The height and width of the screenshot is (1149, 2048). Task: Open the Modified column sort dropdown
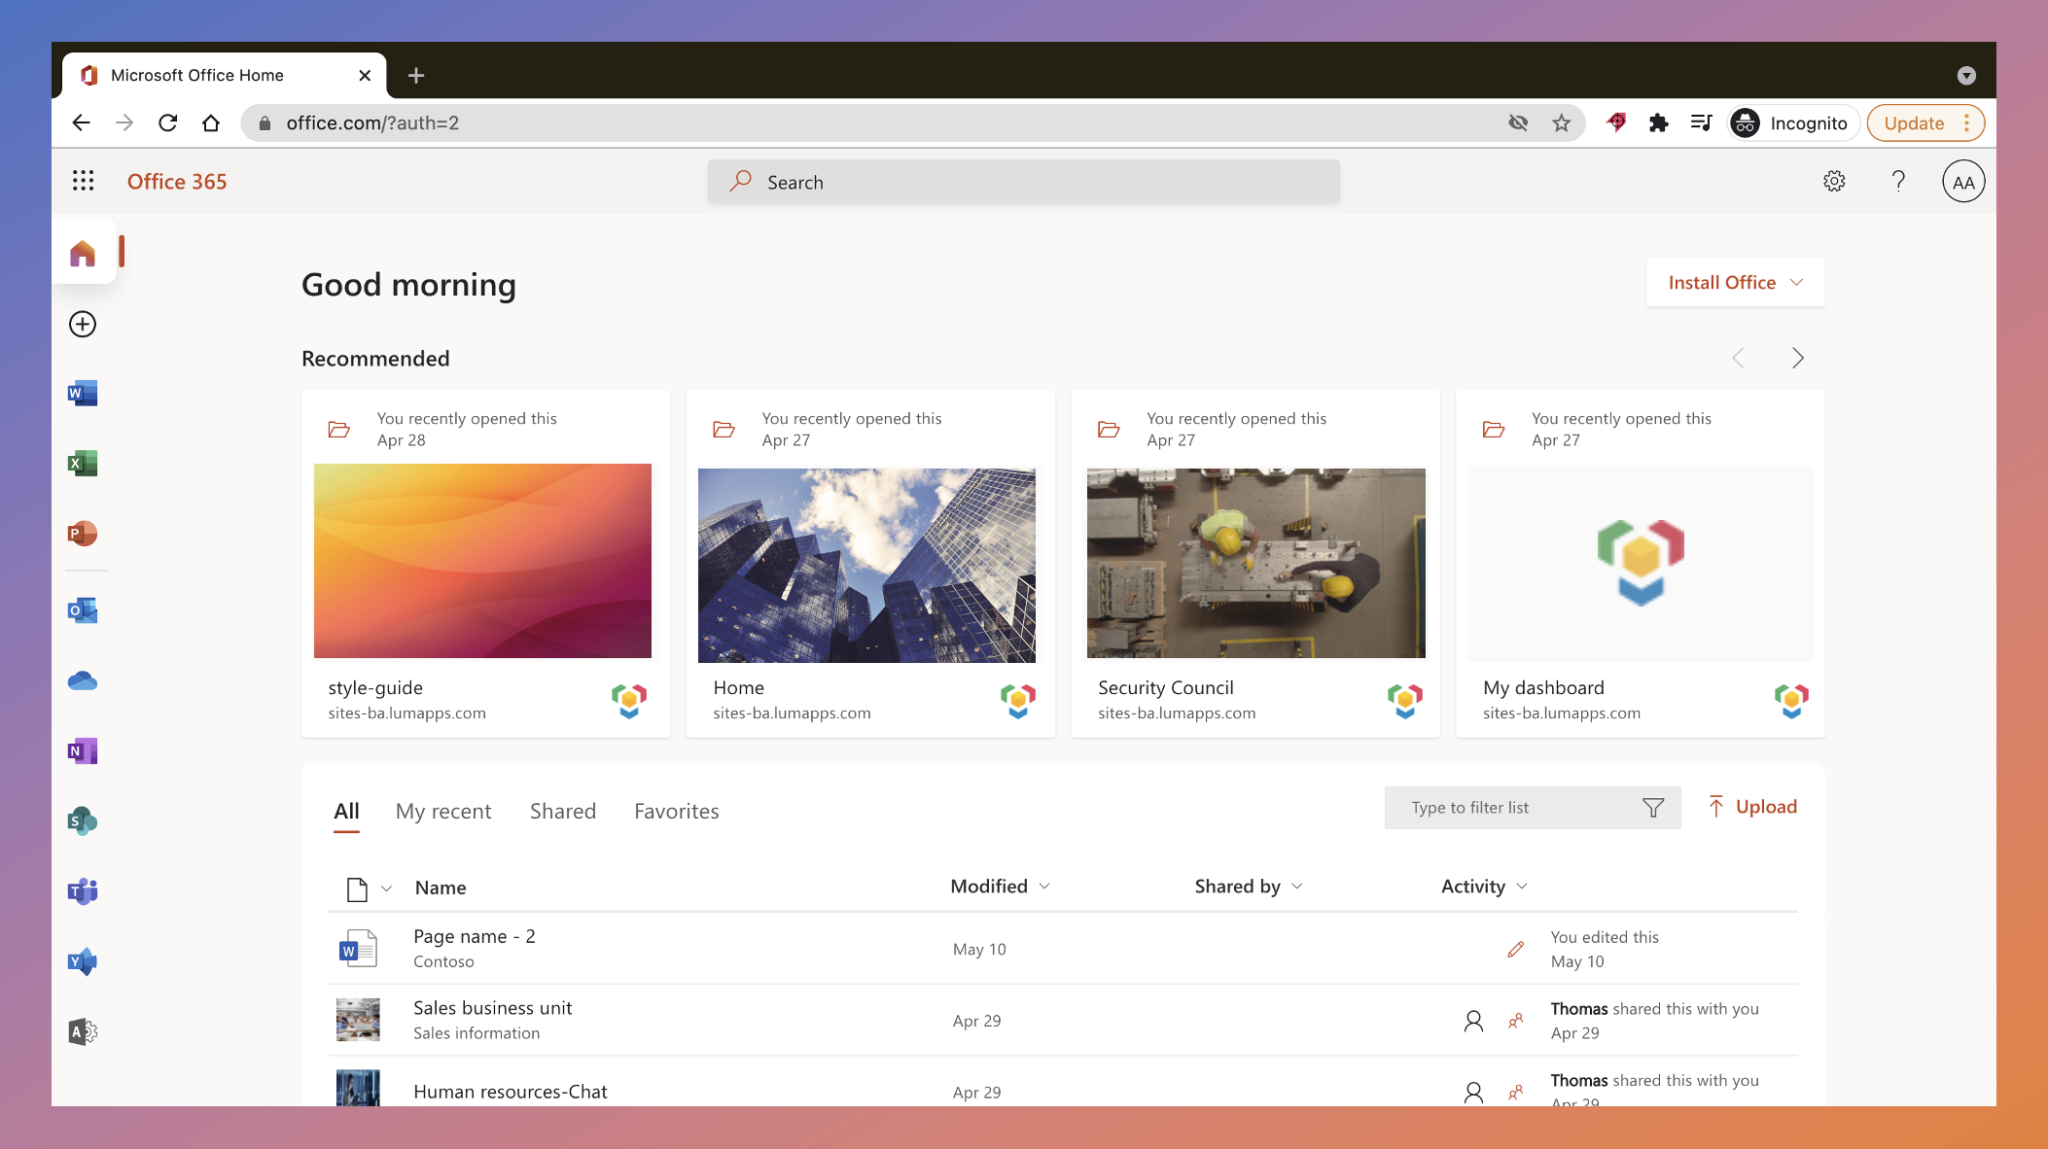click(1044, 887)
